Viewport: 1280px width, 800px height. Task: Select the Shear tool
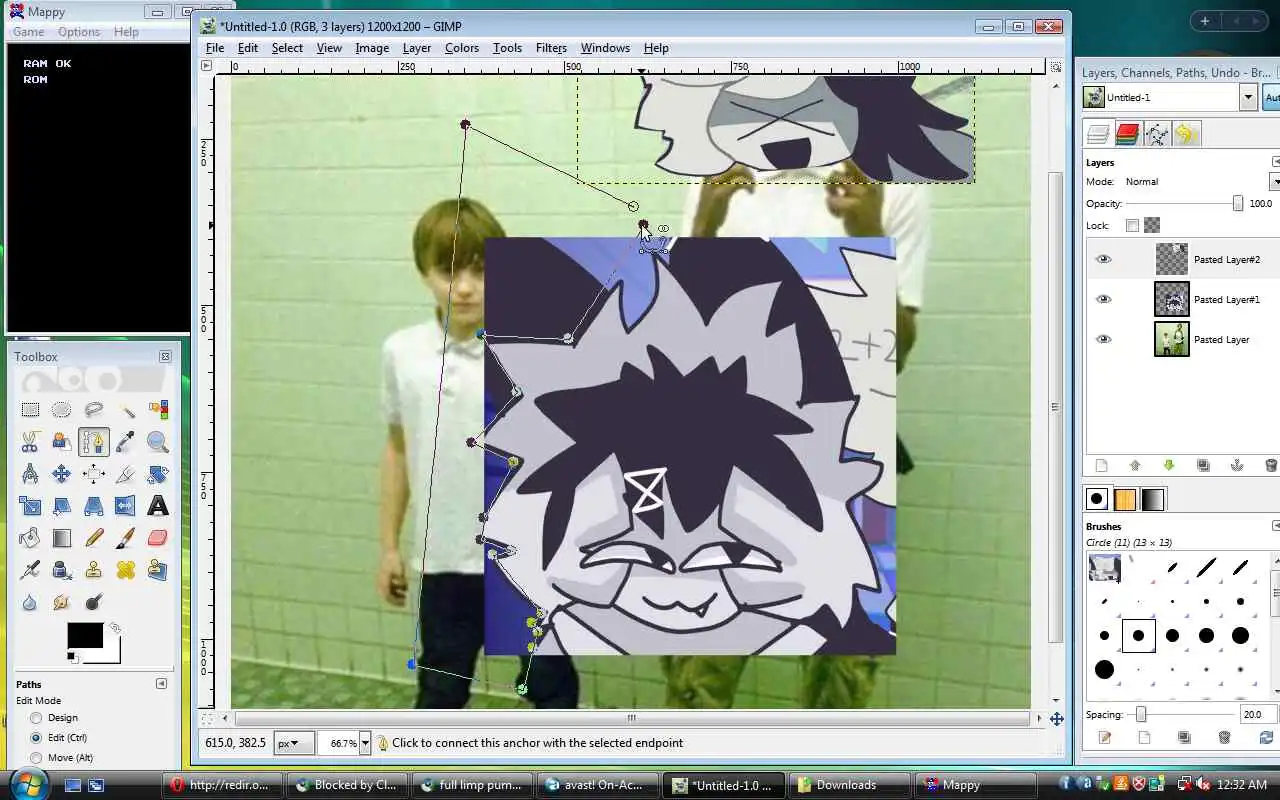[x=62, y=506]
